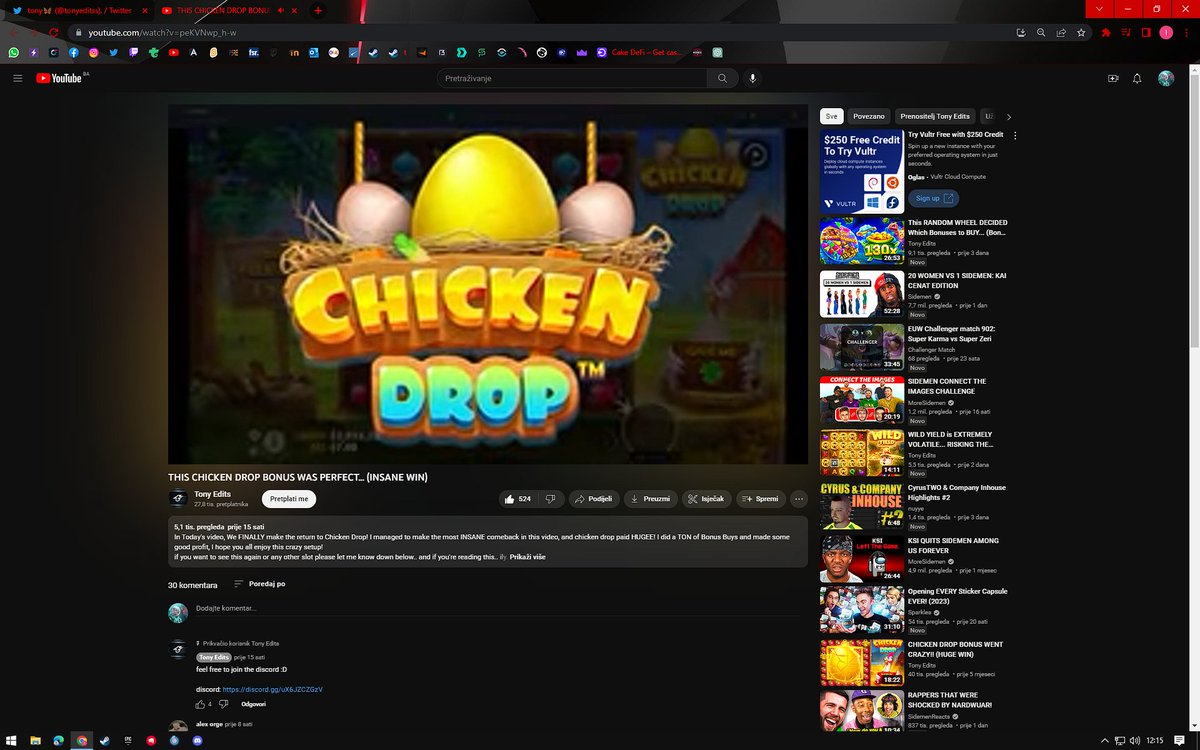Open the YouTube account avatar menu

(x=1166, y=78)
